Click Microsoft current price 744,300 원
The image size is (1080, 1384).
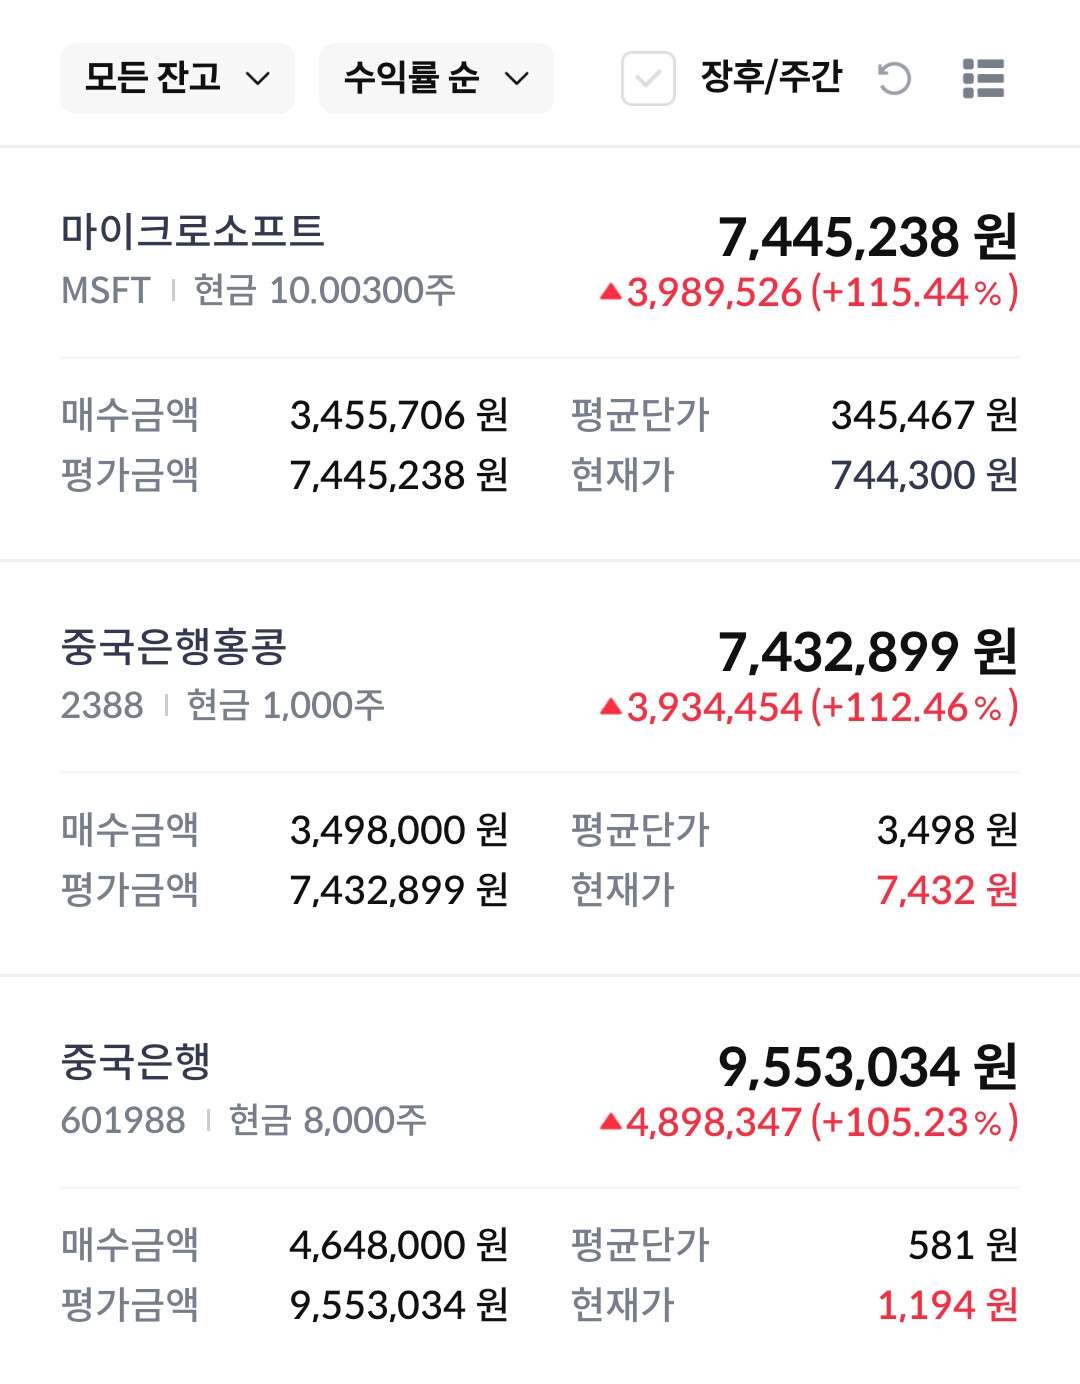[924, 475]
